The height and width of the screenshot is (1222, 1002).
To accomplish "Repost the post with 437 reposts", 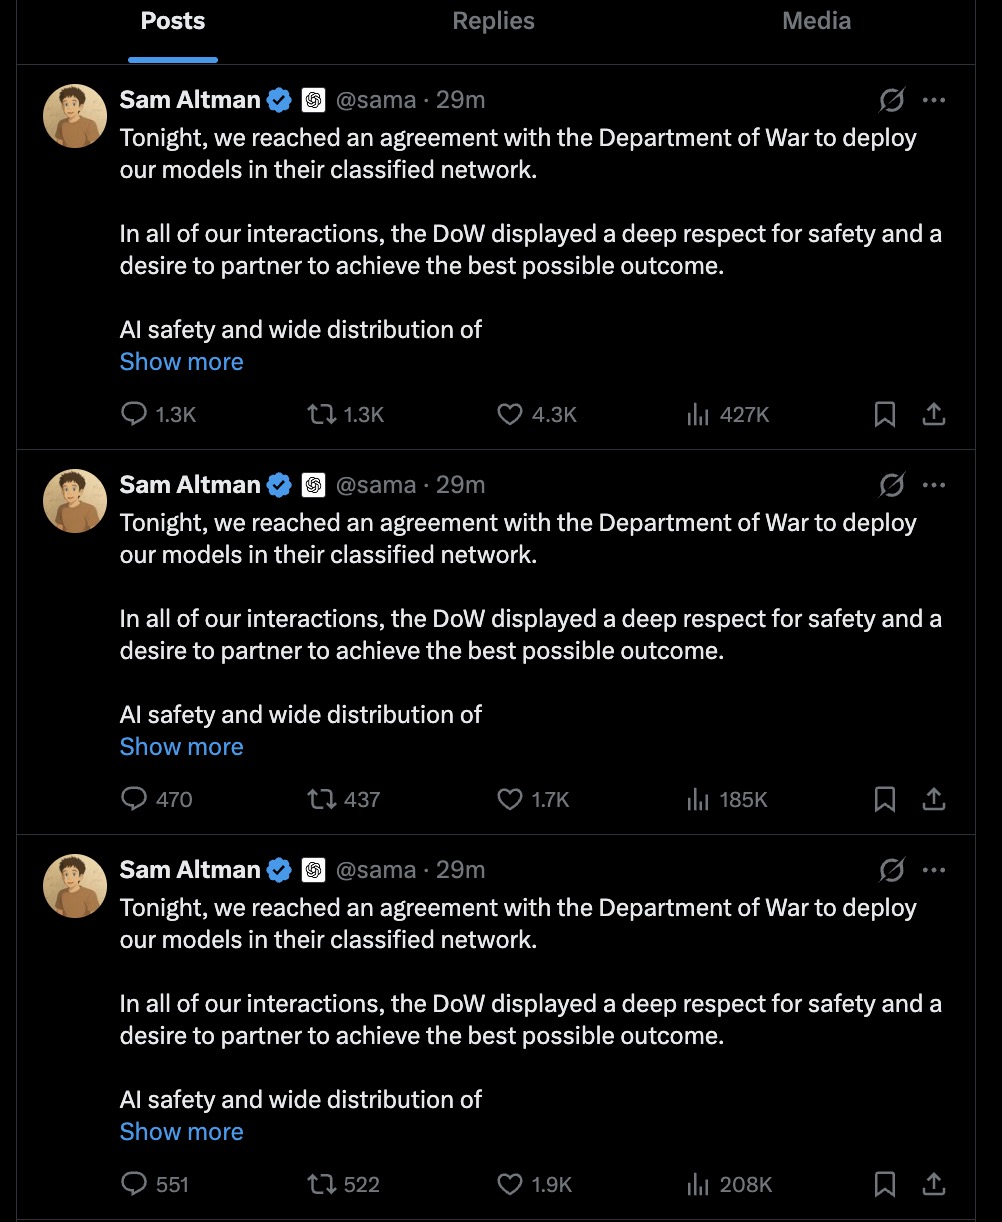I will (321, 799).
